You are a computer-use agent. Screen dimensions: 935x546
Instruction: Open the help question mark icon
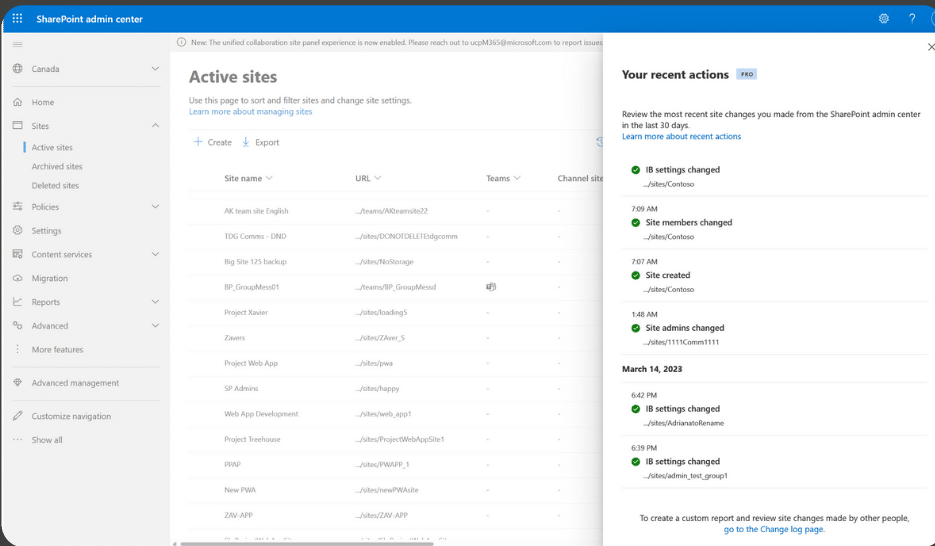pyautogui.click(x=912, y=18)
